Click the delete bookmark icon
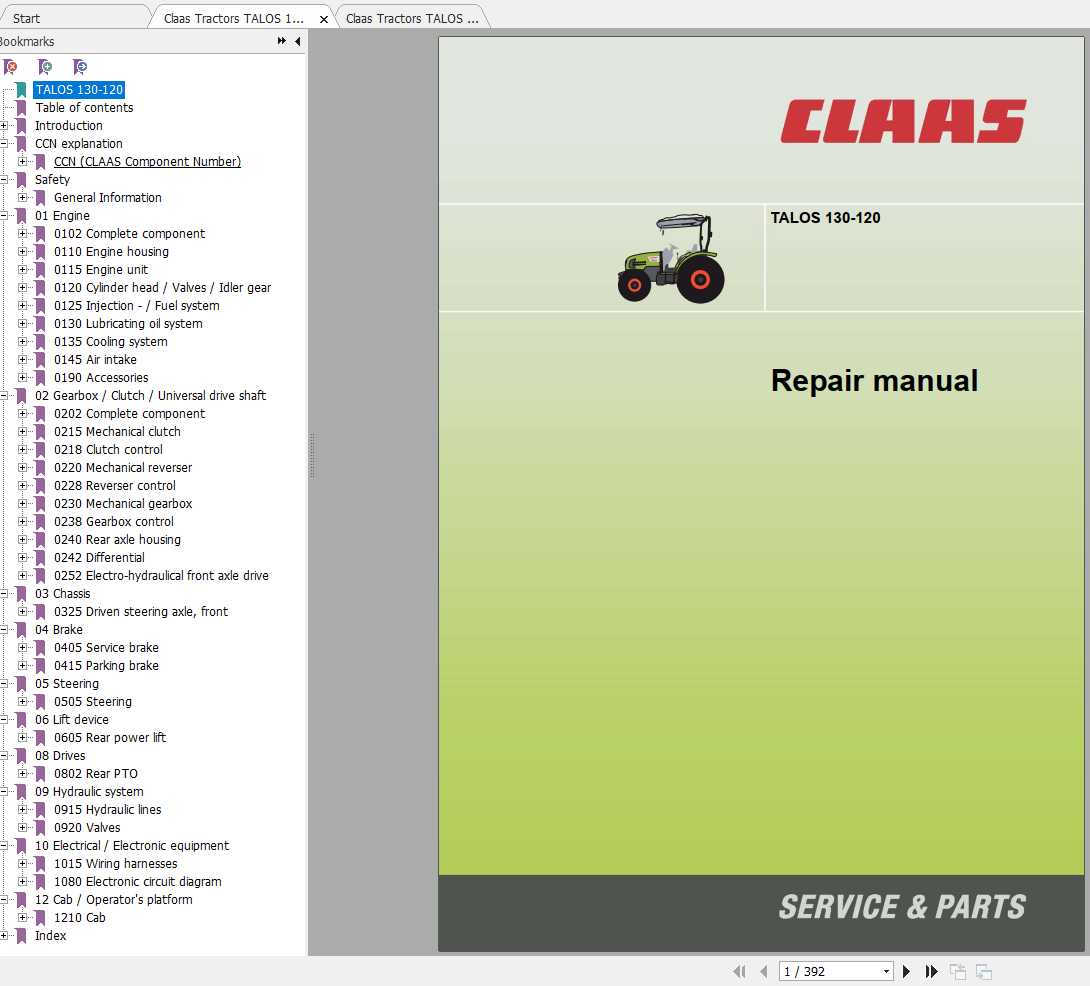1090x986 pixels. point(10,67)
